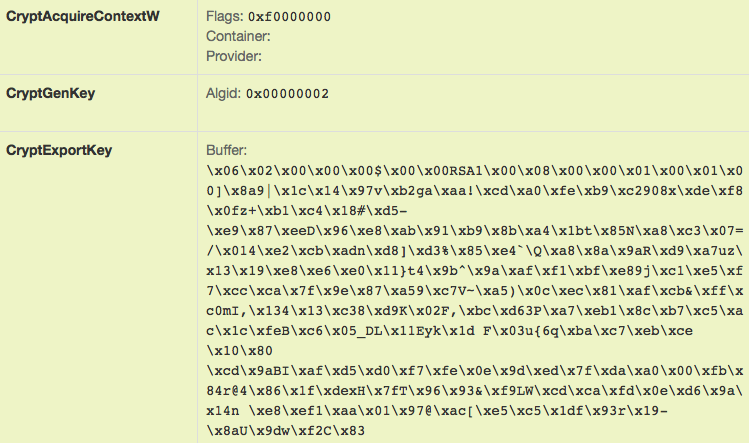The height and width of the screenshot is (443, 749).
Task: Click the Flags: label text
Action: (x=225, y=16)
